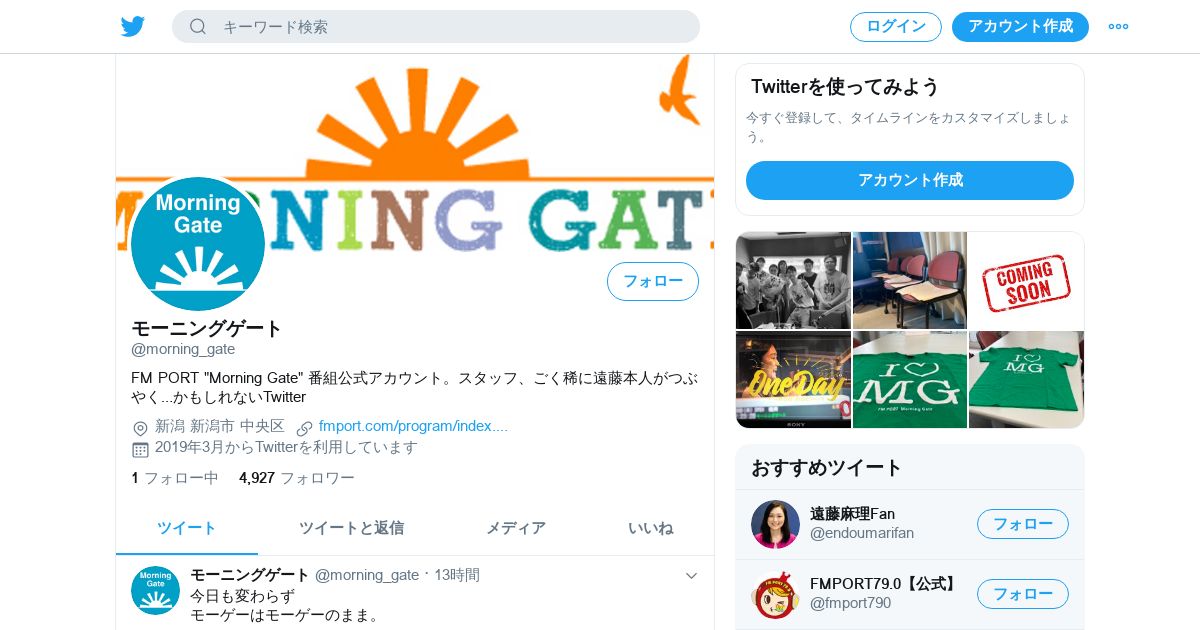Click the 遠藤麻理Fan profile picture
The image size is (1200, 630).
775,524
